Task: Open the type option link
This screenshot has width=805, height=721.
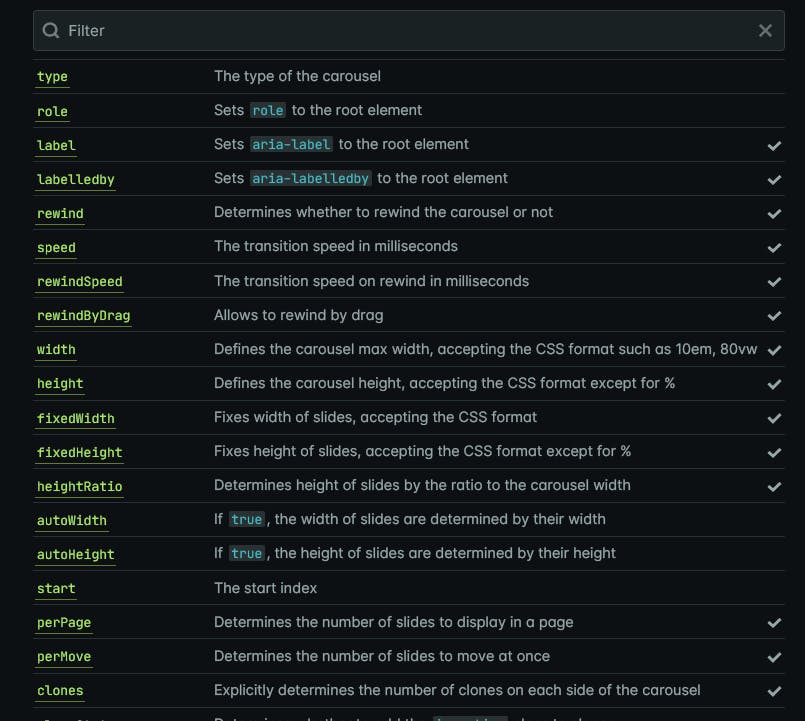Action: 52,77
